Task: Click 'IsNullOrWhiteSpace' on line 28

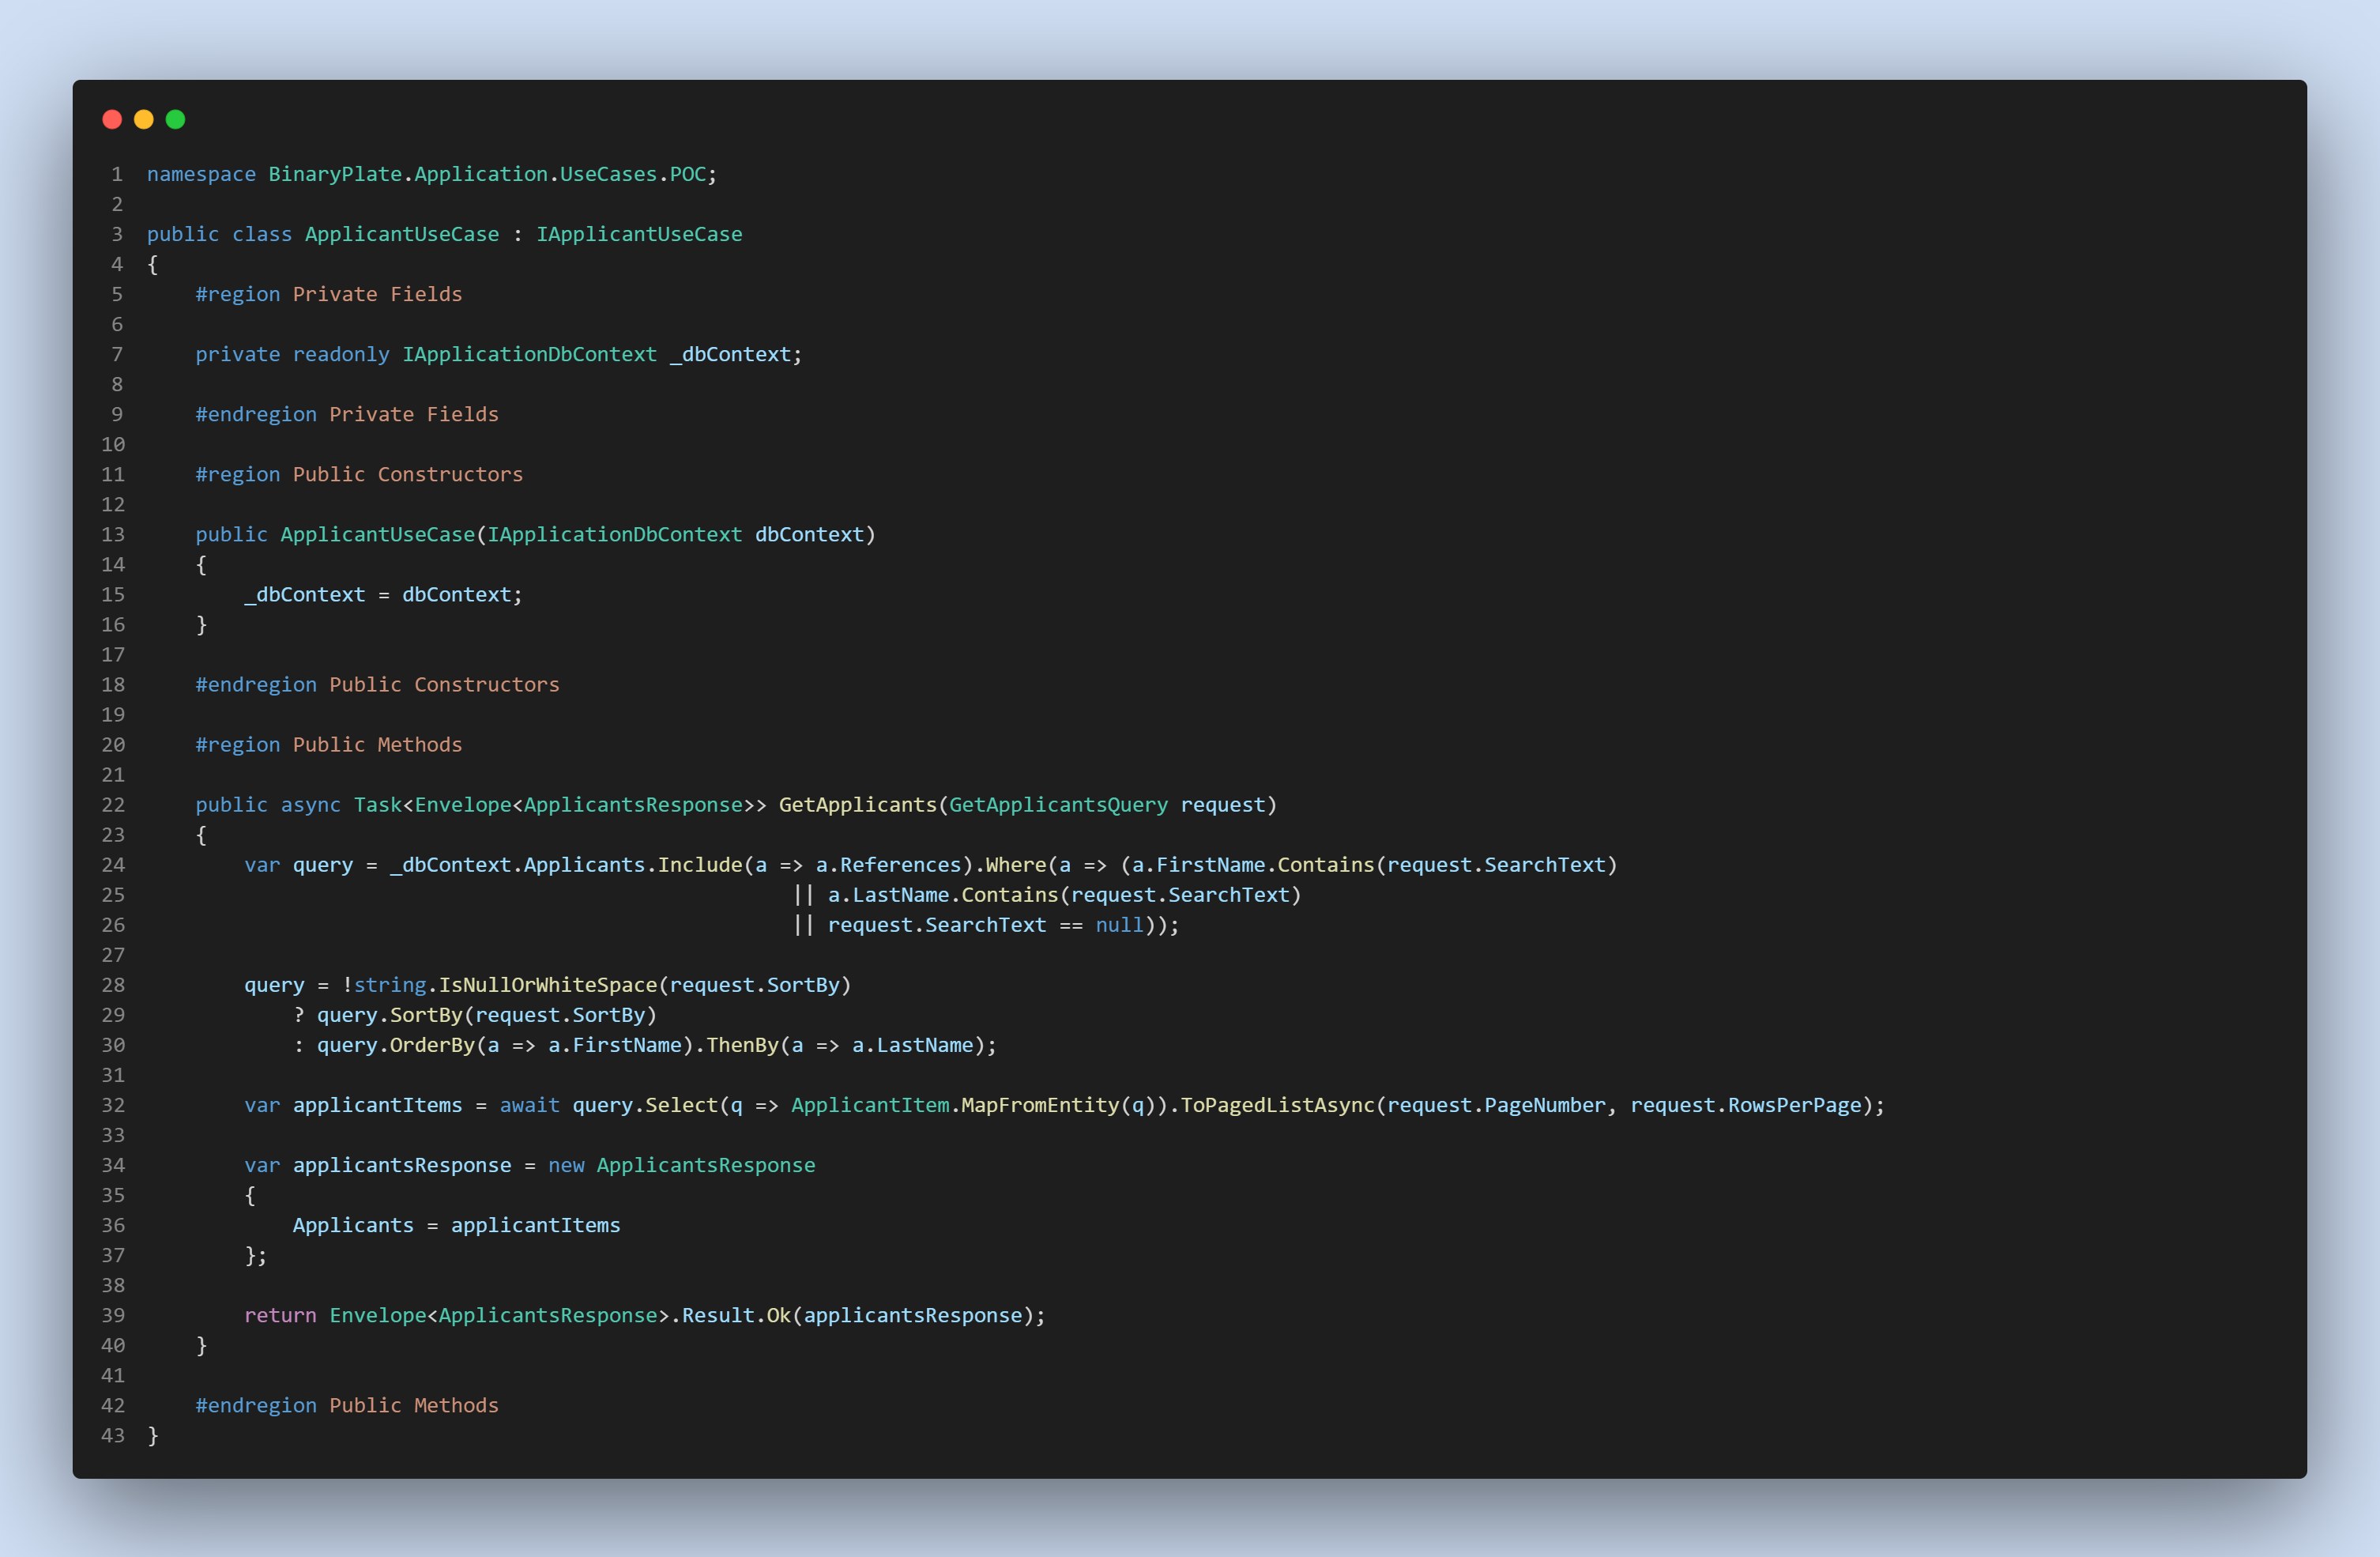Action: (548, 984)
